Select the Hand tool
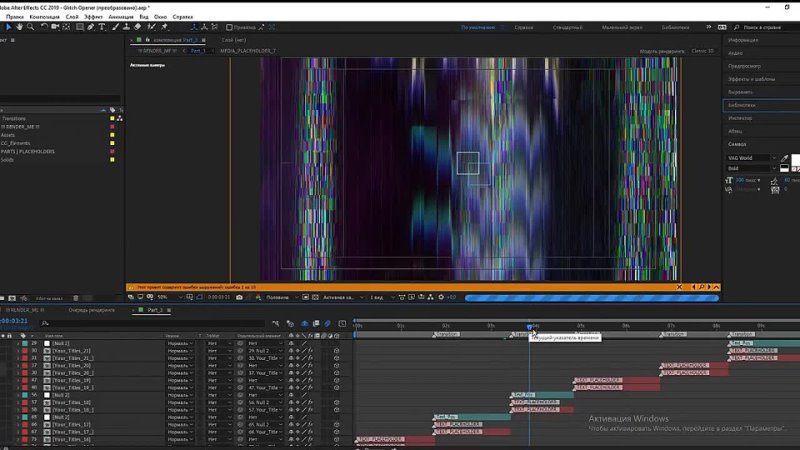Image resolution: width=800 pixels, height=450 pixels. coord(20,27)
